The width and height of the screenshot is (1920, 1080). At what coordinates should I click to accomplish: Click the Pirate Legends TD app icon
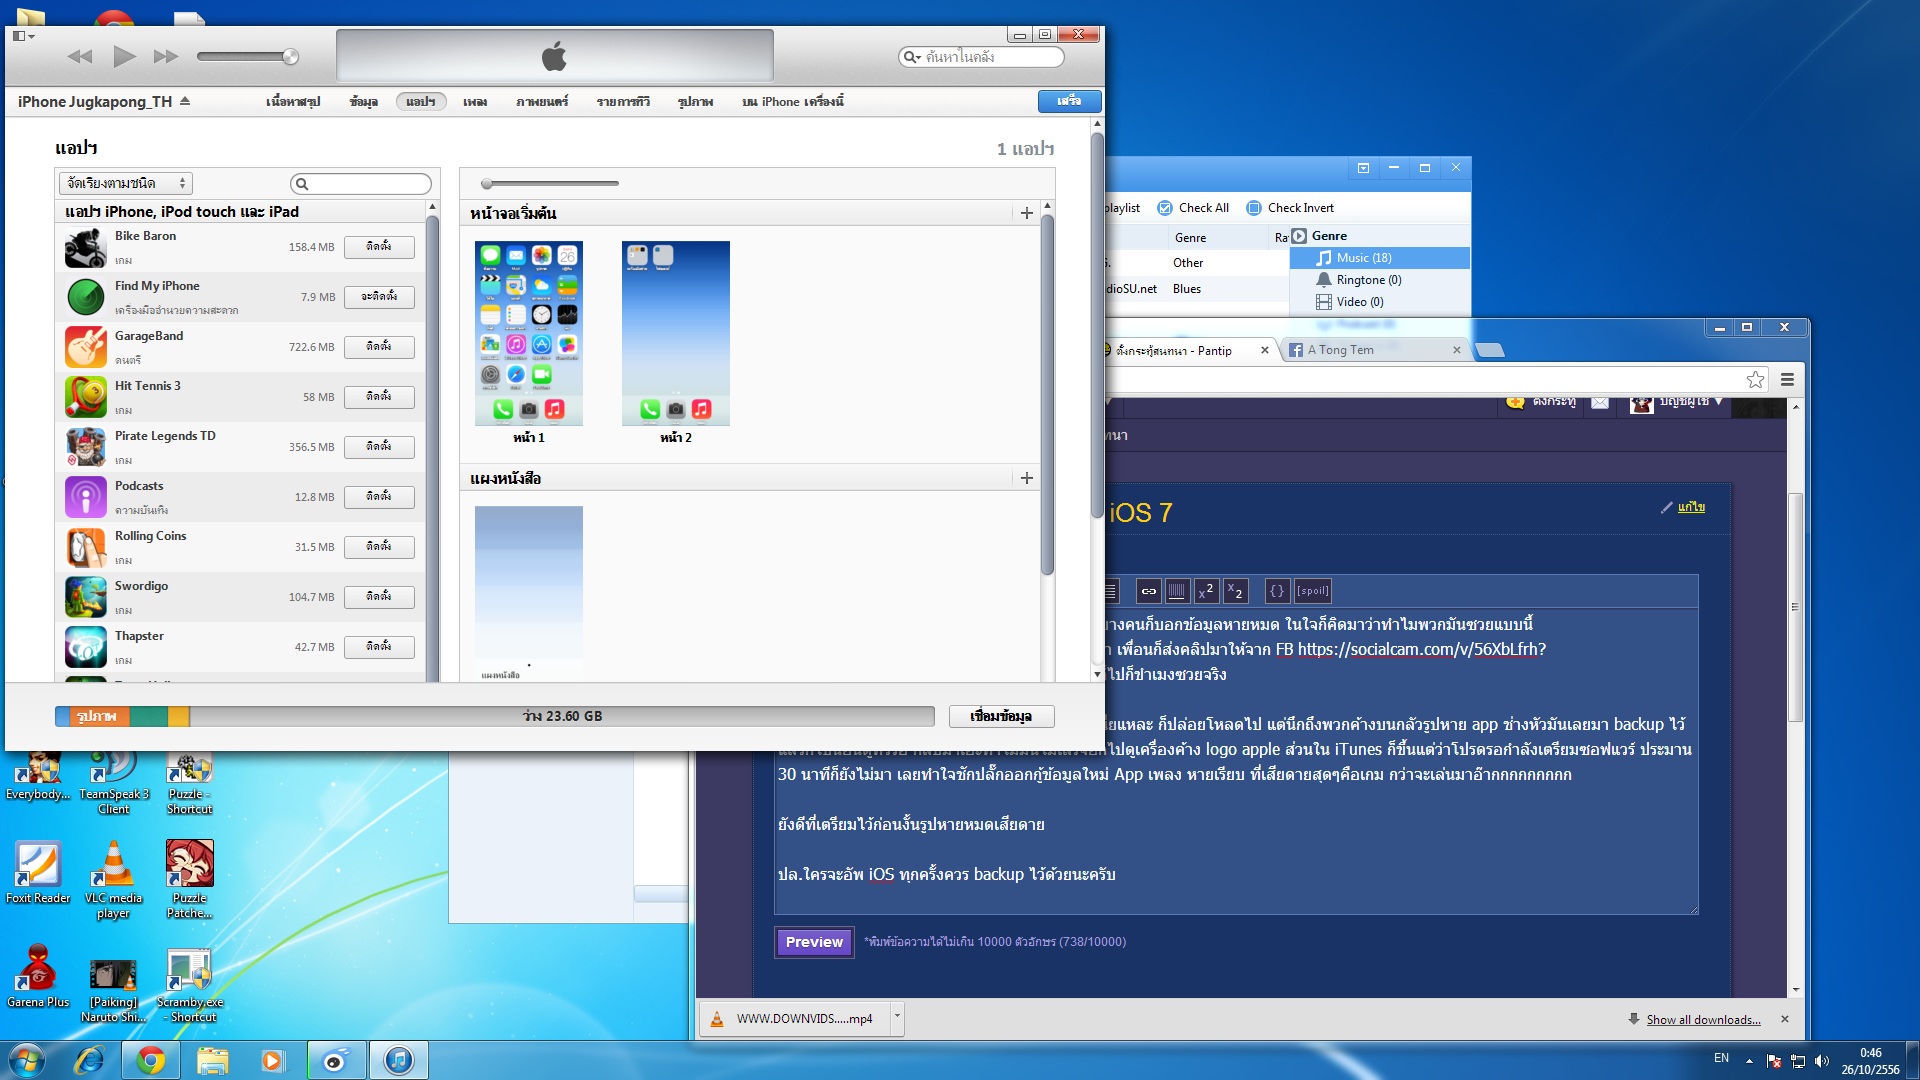(x=86, y=447)
